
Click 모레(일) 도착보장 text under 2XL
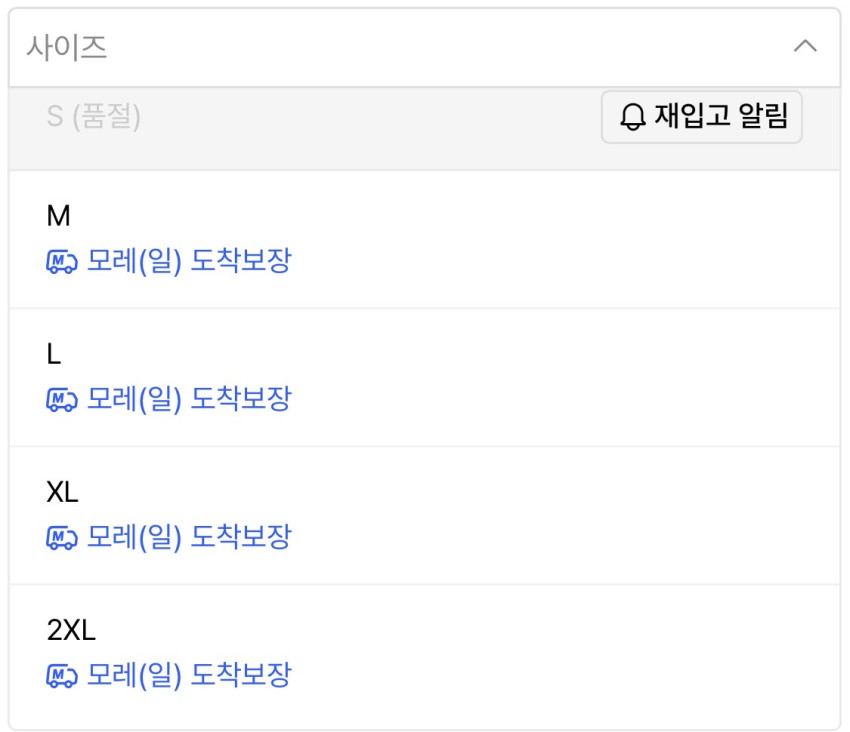(x=189, y=676)
